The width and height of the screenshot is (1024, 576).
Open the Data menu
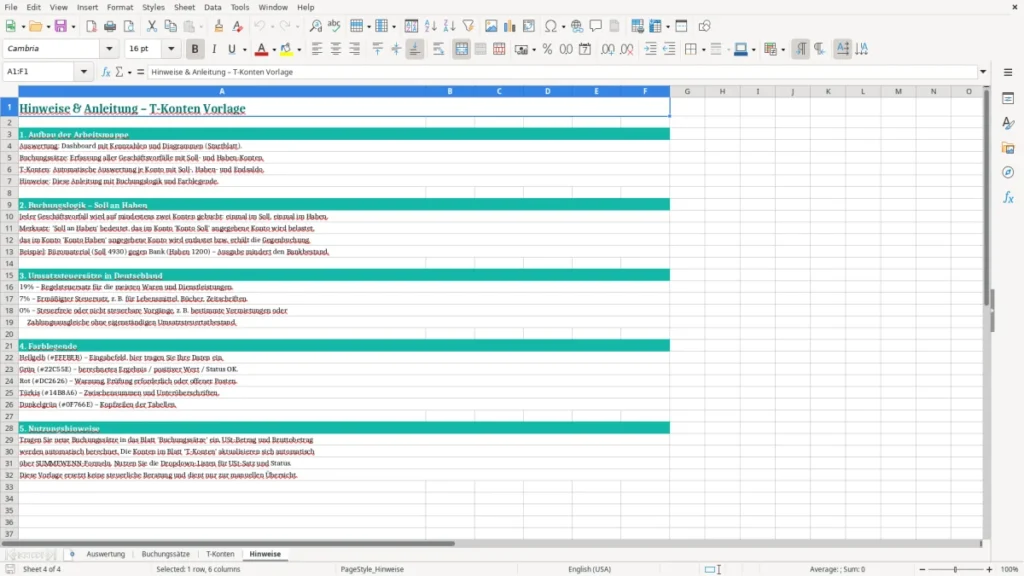click(212, 7)
